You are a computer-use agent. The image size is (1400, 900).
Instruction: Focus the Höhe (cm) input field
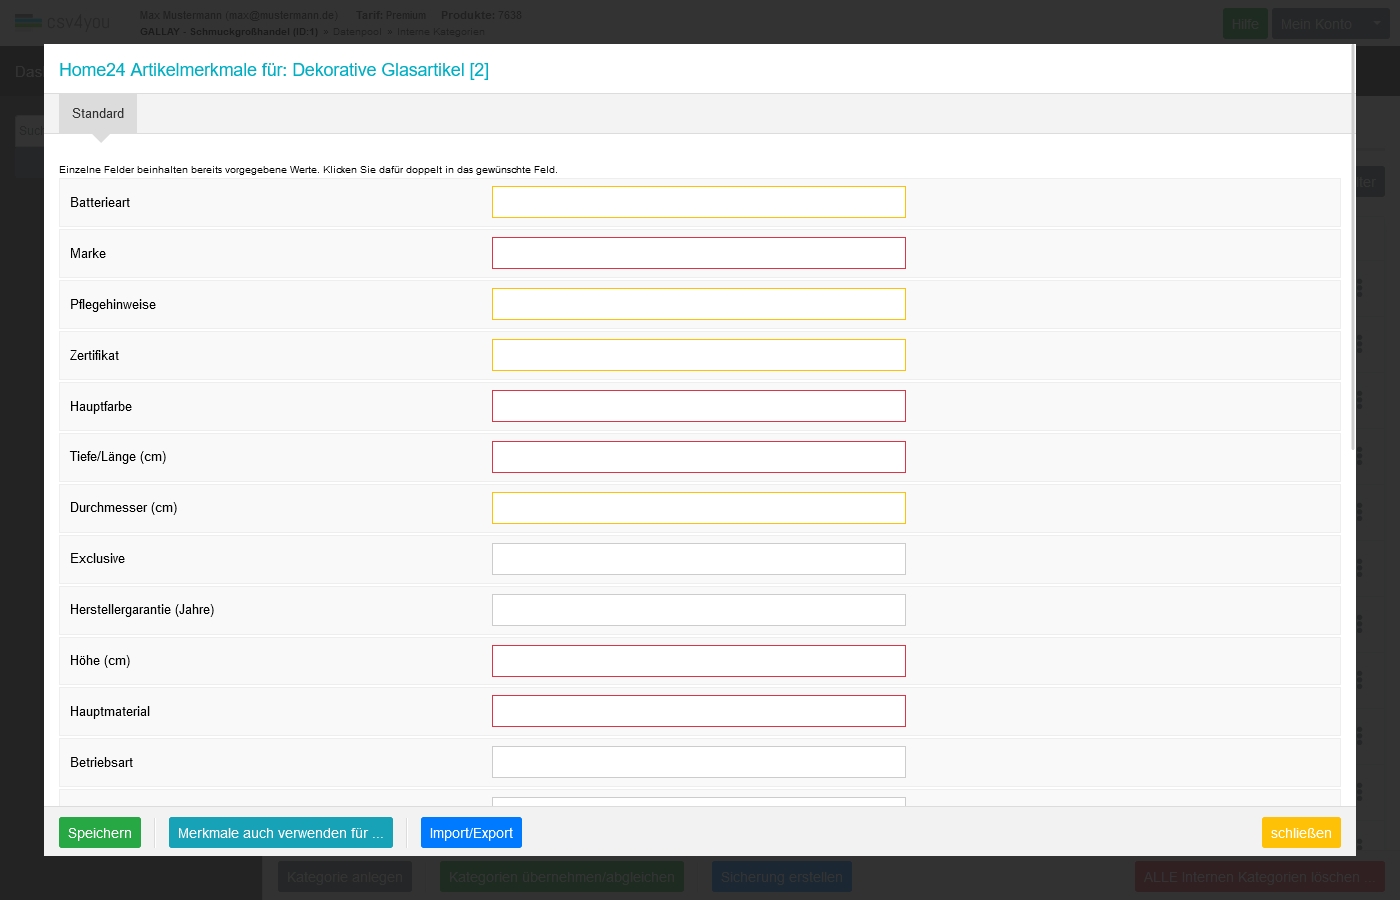click(x=698, y=661)
